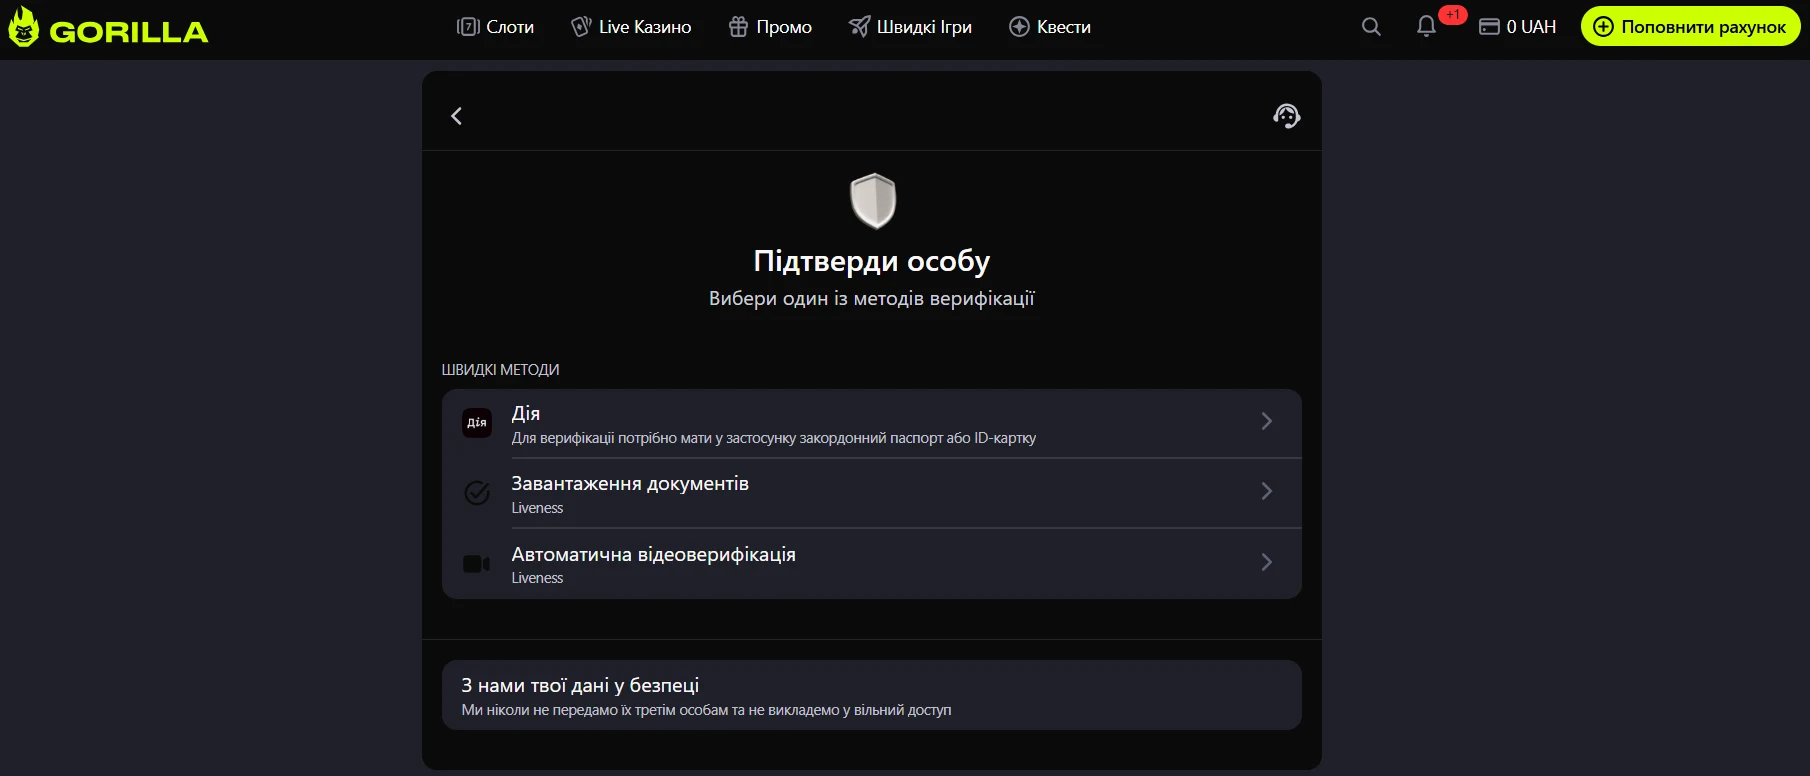The height and width of the screenshot is (776, 1810).
Task: Expand Завантаження документів row chevron
Action: point(1266,491)
